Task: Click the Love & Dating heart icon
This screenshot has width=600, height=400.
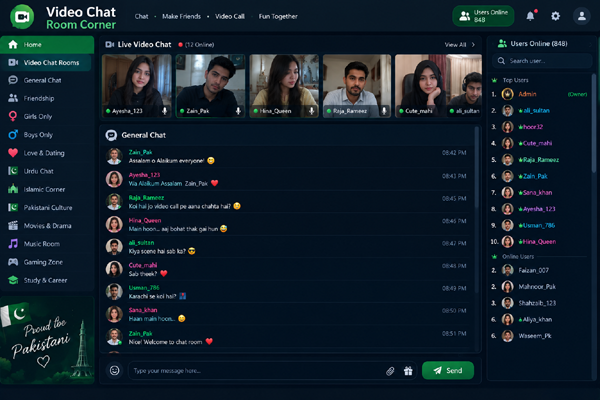Action: (x=13, y=153)
